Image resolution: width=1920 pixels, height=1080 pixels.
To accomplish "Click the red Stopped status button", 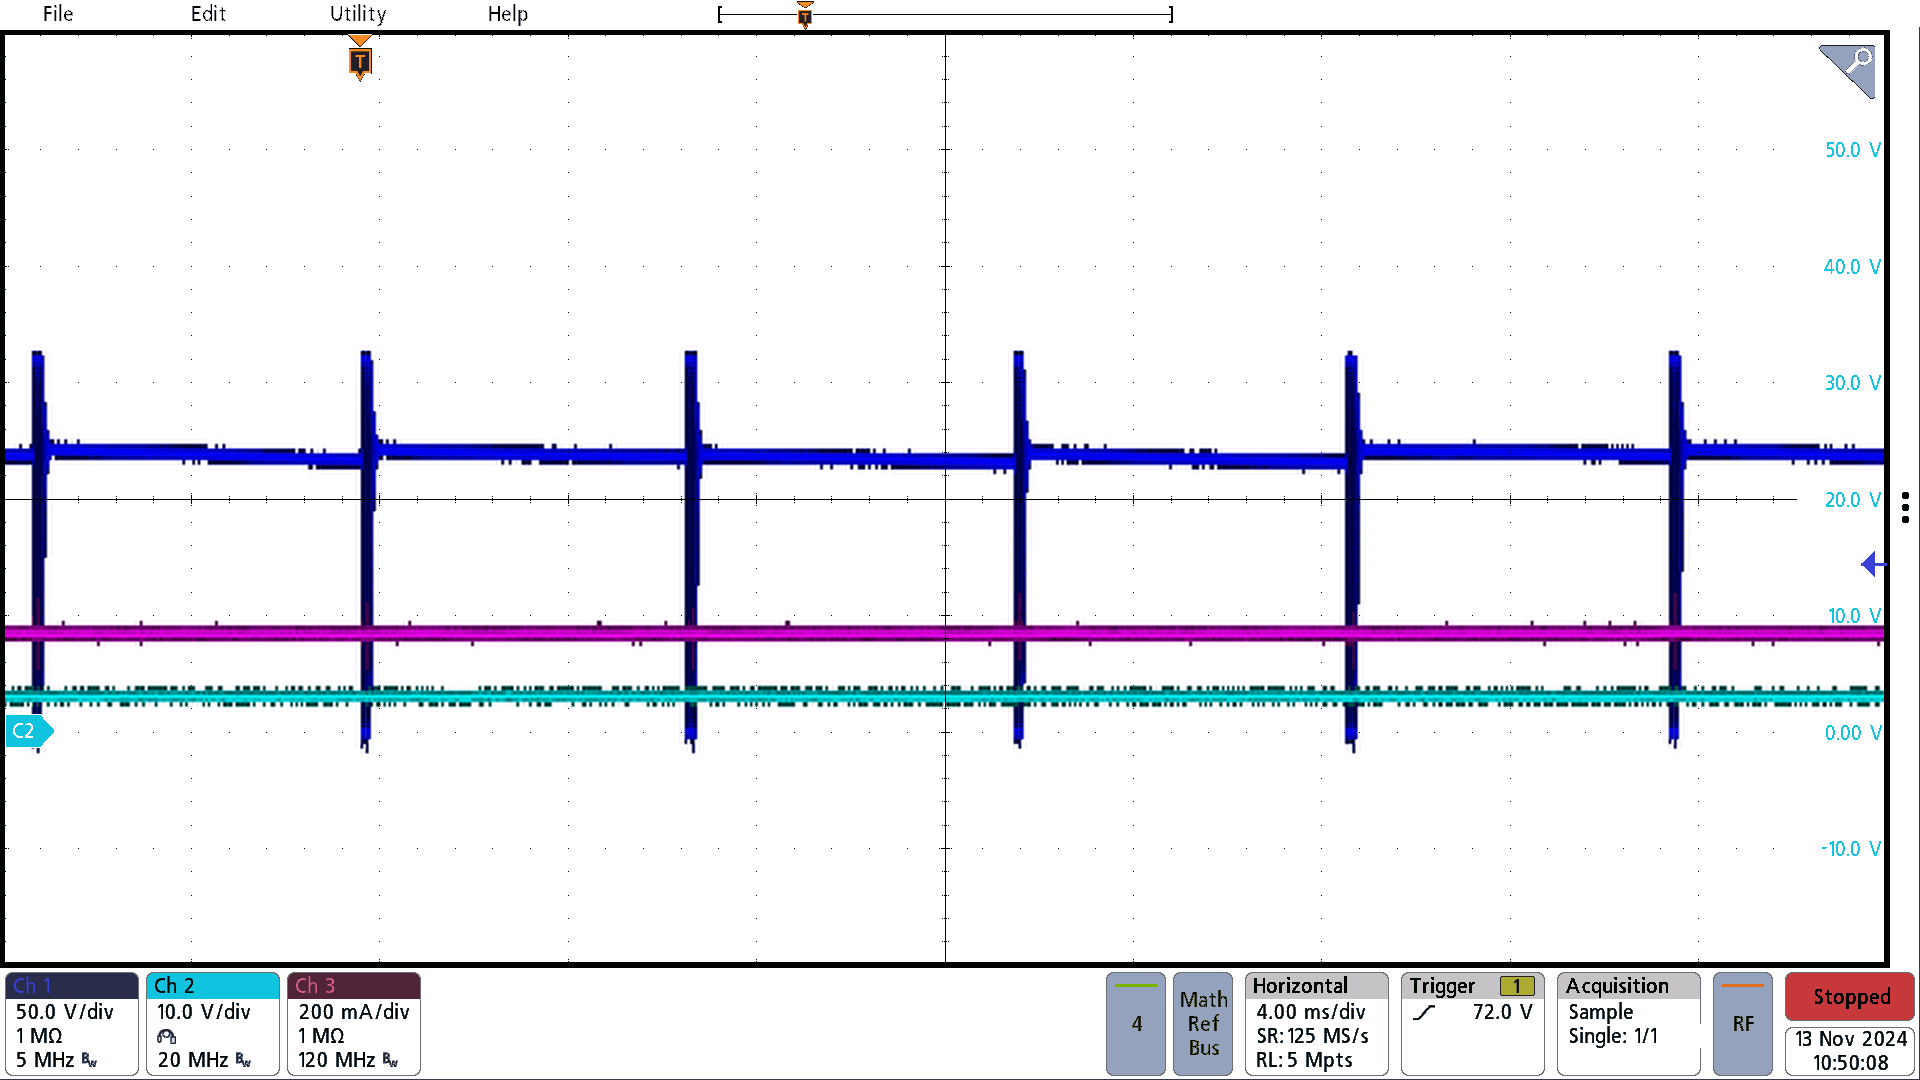I will pyautogui.click(x=1849, y=997).
